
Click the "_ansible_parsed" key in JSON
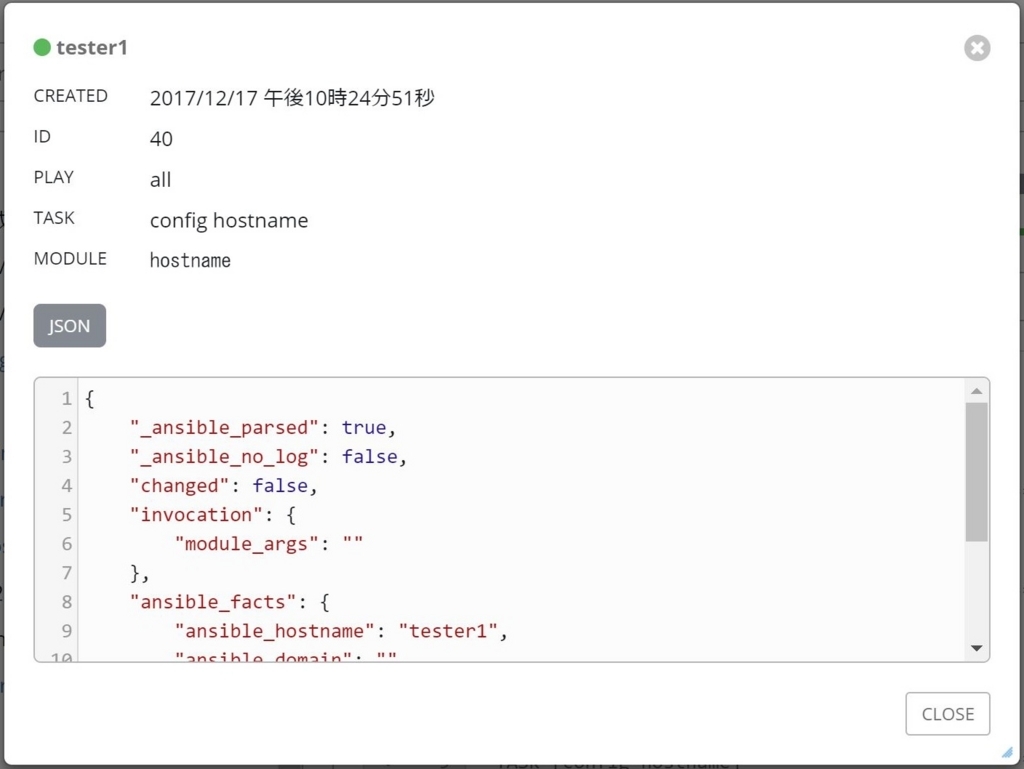pos(224,428)
